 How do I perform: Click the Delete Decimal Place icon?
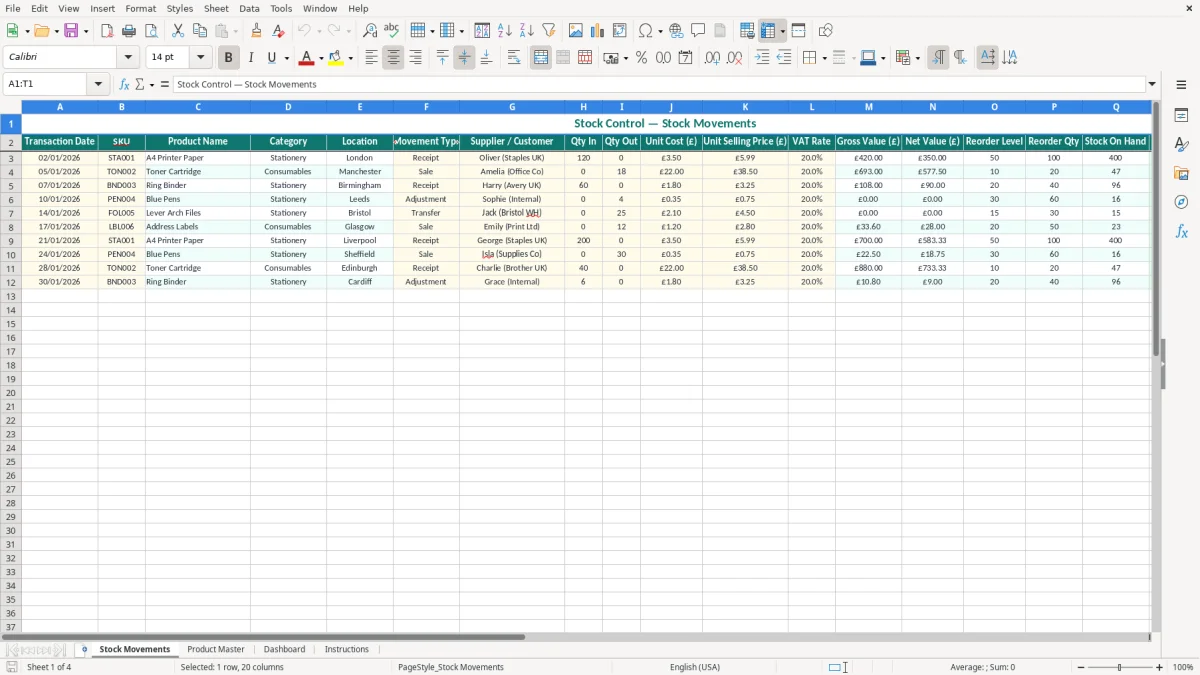pos(734,58)
